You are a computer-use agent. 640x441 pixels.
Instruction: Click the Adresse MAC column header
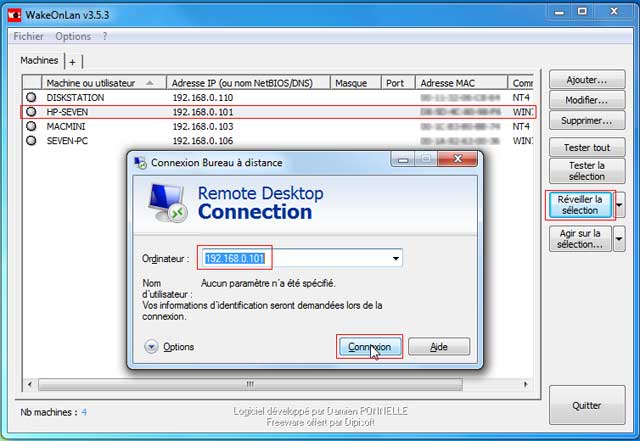[461, 83]
